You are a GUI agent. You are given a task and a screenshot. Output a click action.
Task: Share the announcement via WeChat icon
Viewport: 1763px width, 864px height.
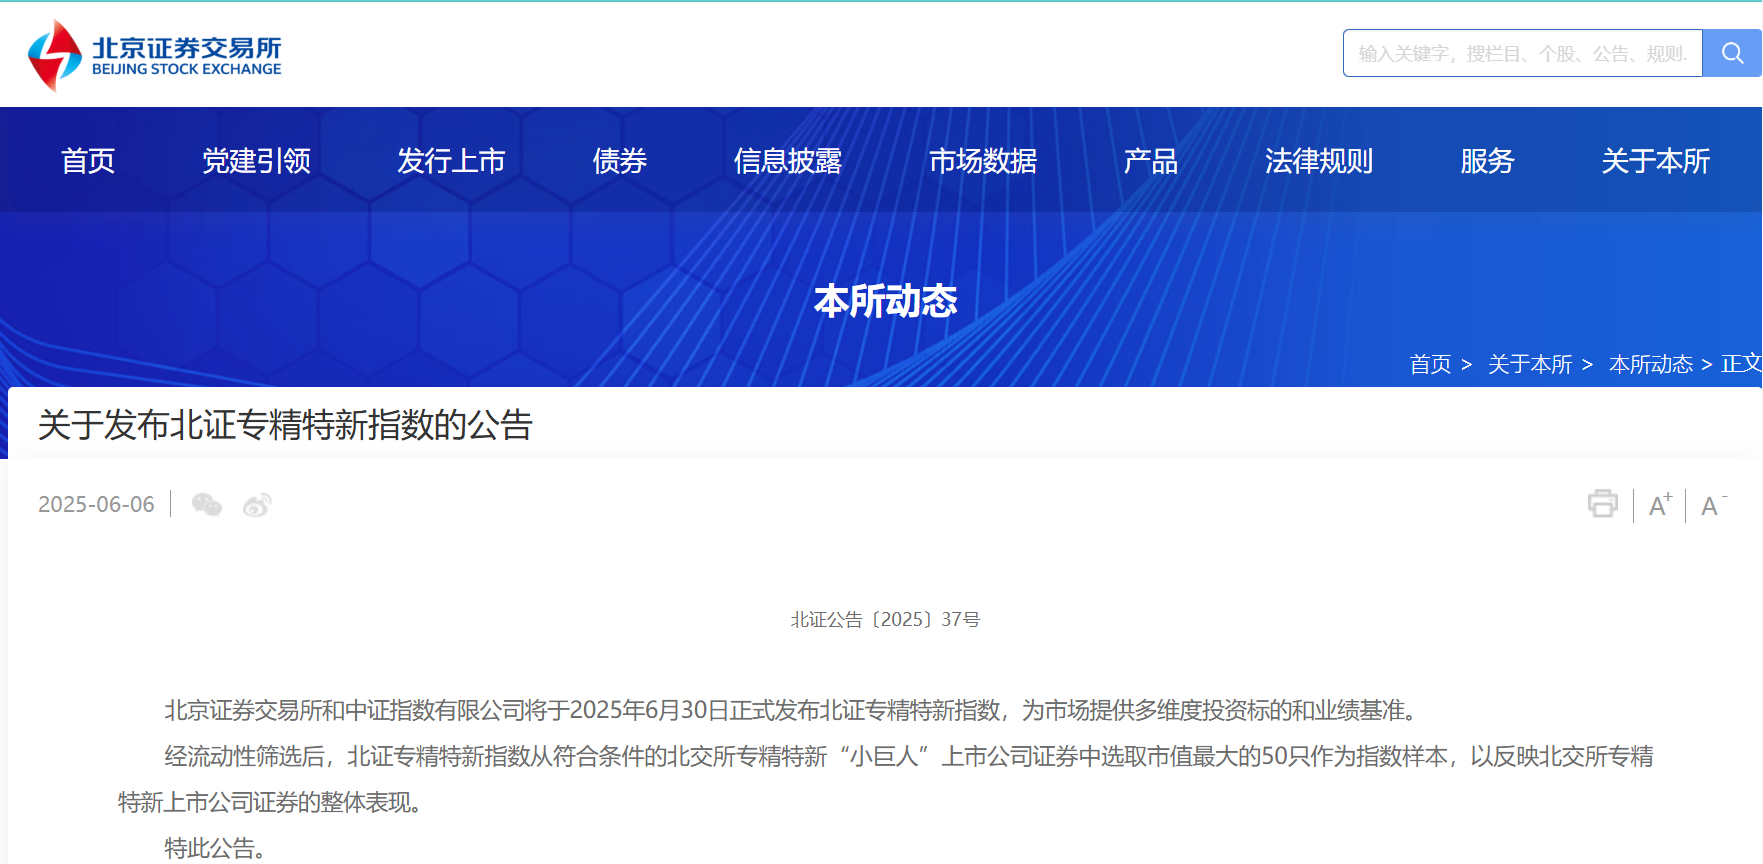(x=207, y=505)
